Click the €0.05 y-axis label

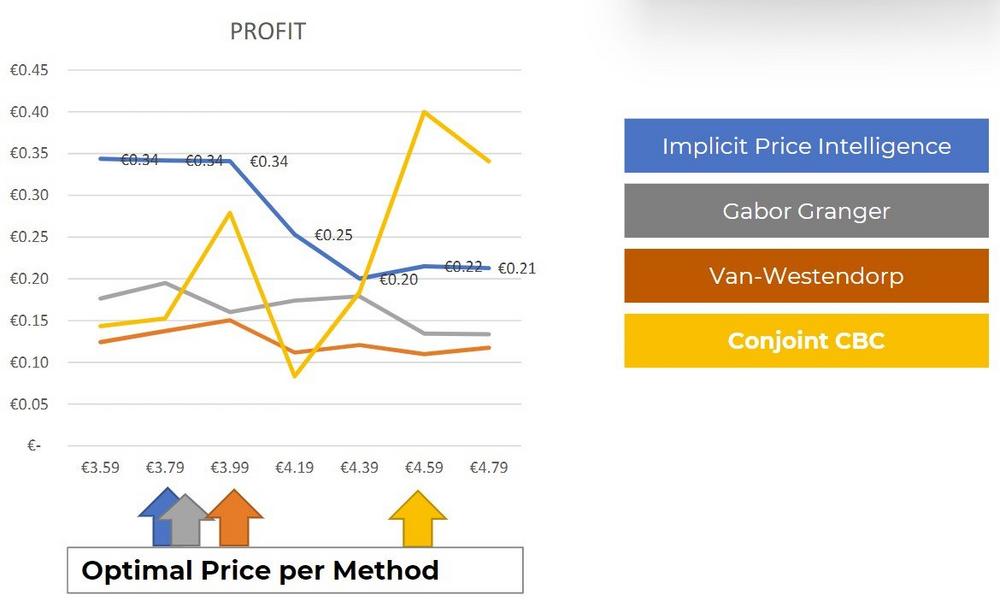pyautogui.click(x=30, y=404)
